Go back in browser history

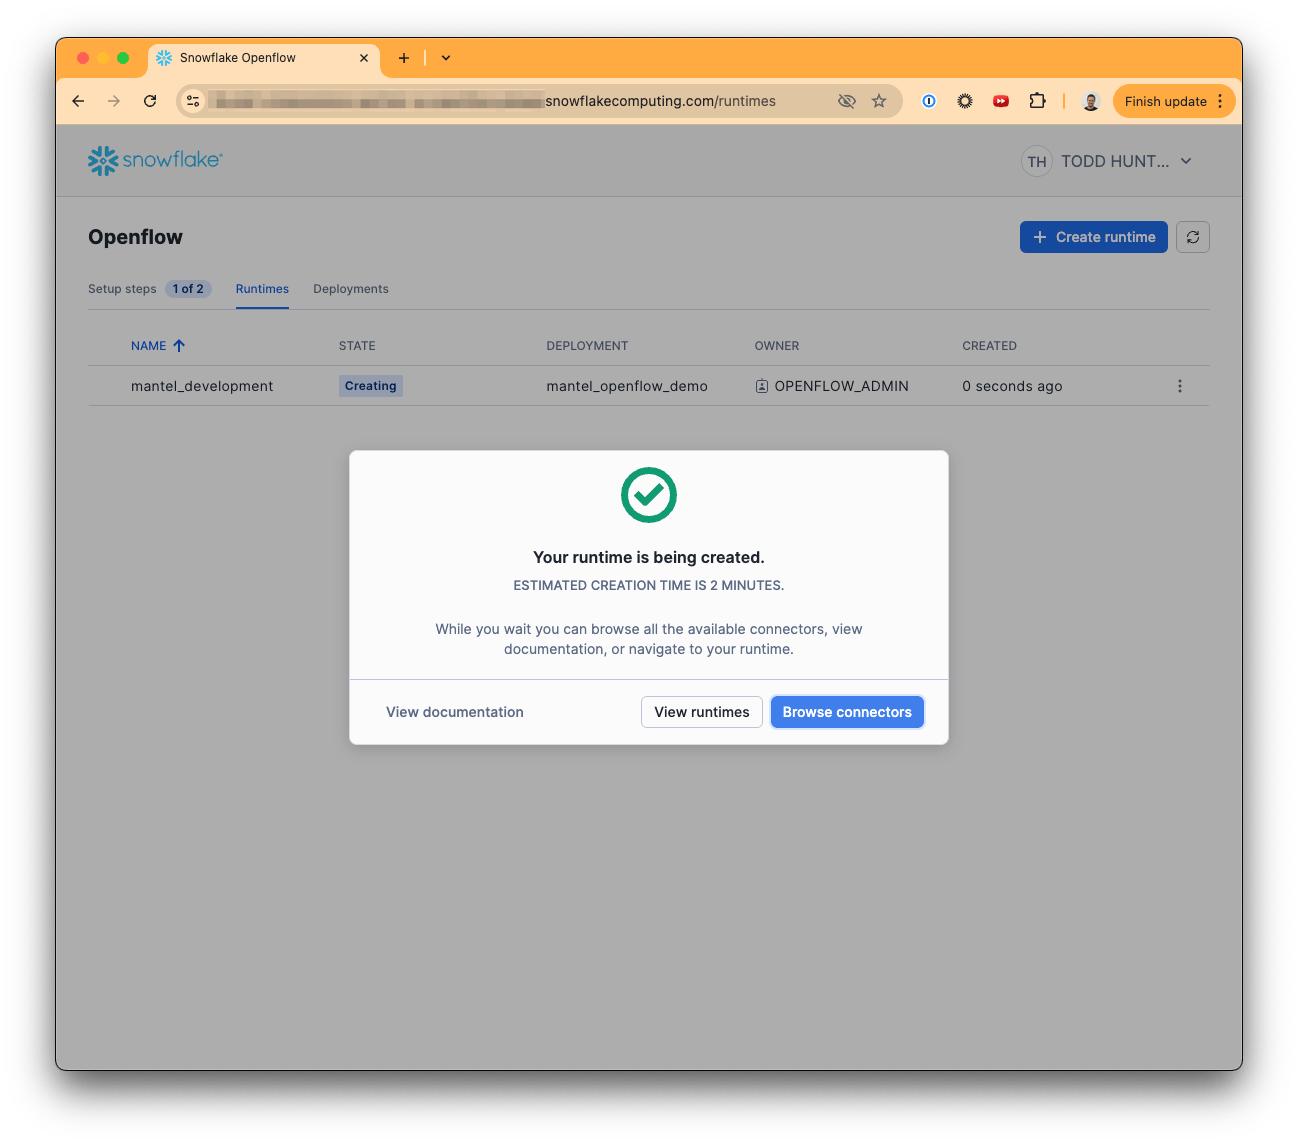(x=78, y=101)
